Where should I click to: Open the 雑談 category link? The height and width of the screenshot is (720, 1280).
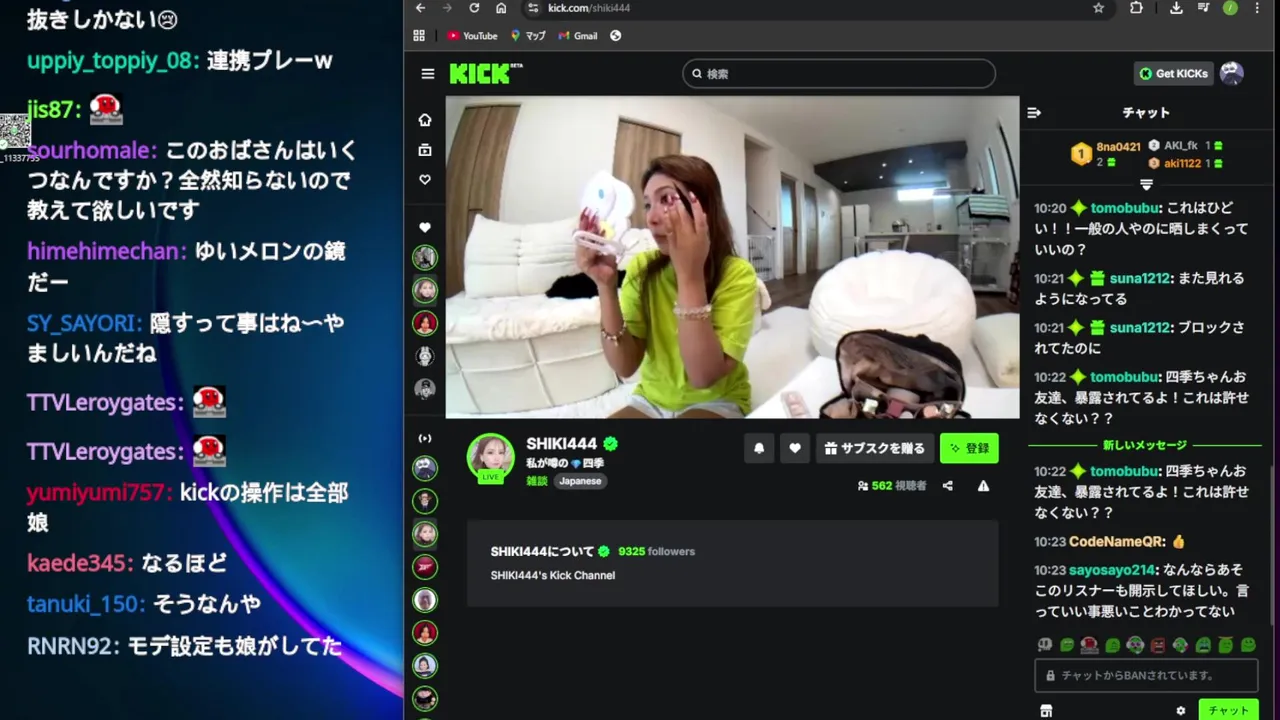click(x=537, y=481)
